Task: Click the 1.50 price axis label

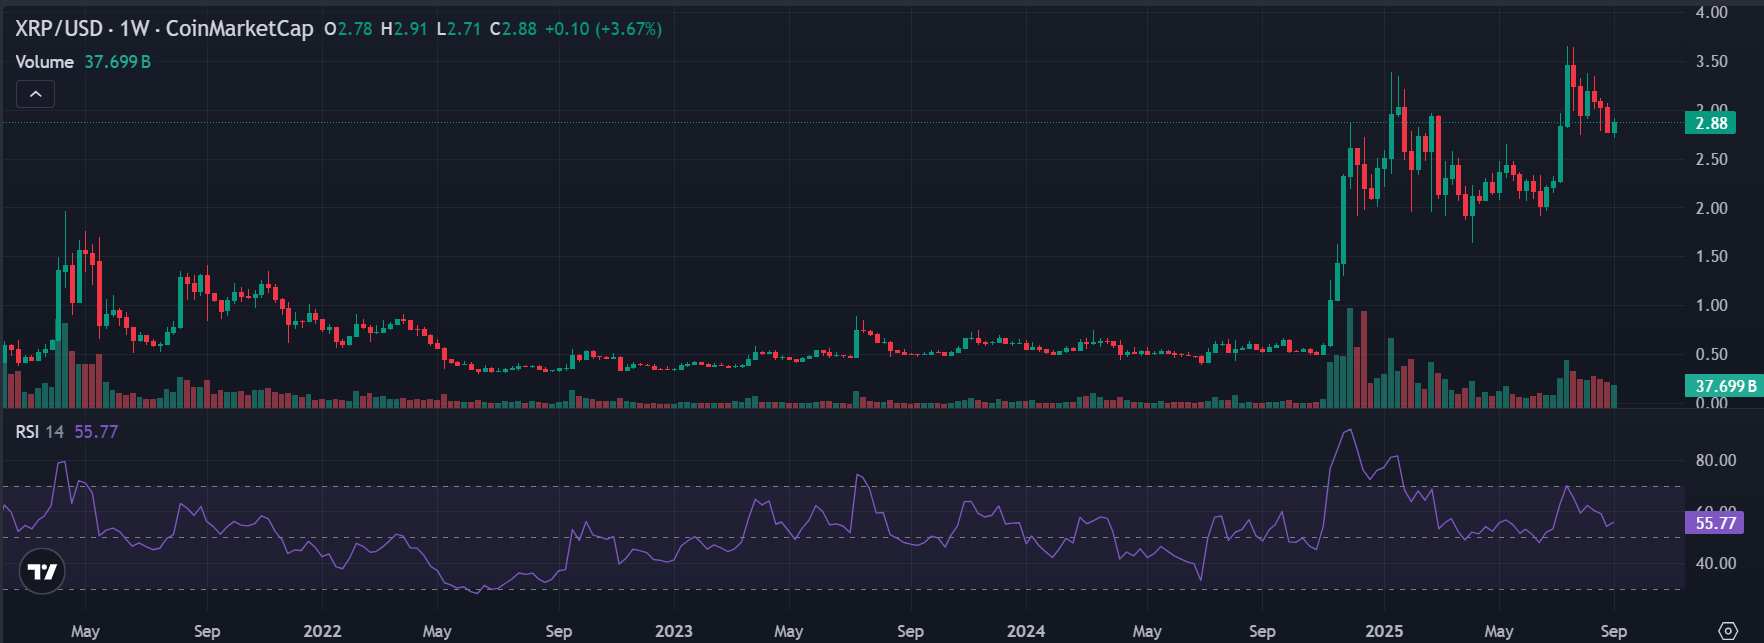Action: pos(1712,257)
